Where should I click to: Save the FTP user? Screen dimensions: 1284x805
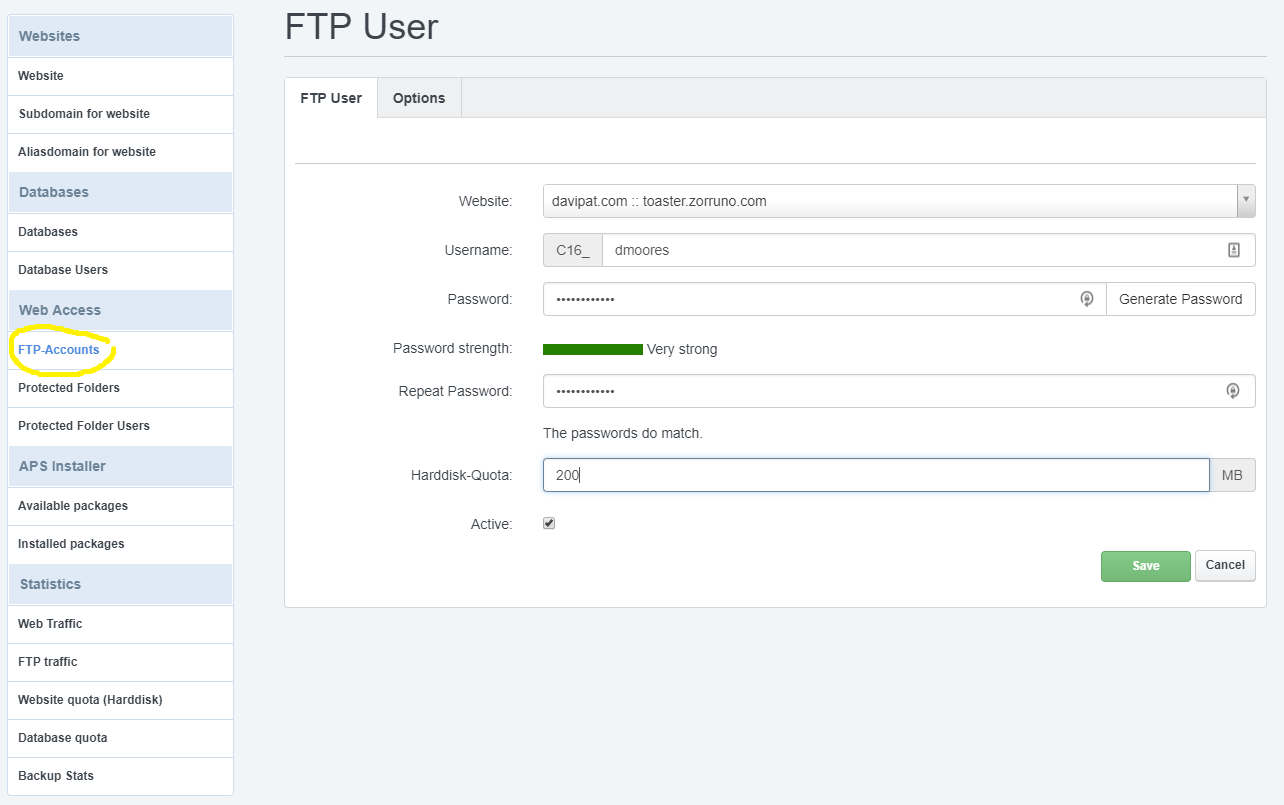[x=1146, y=566]
